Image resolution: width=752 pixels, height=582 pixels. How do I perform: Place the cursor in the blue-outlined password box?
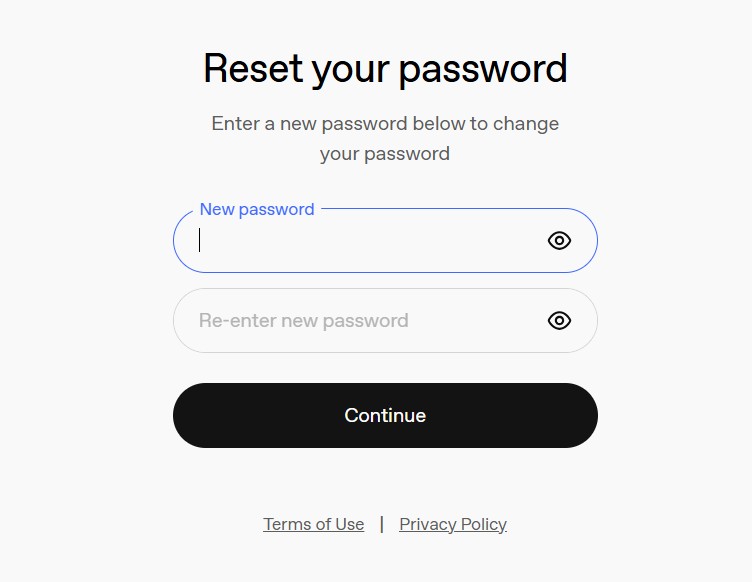pos(360,241)
